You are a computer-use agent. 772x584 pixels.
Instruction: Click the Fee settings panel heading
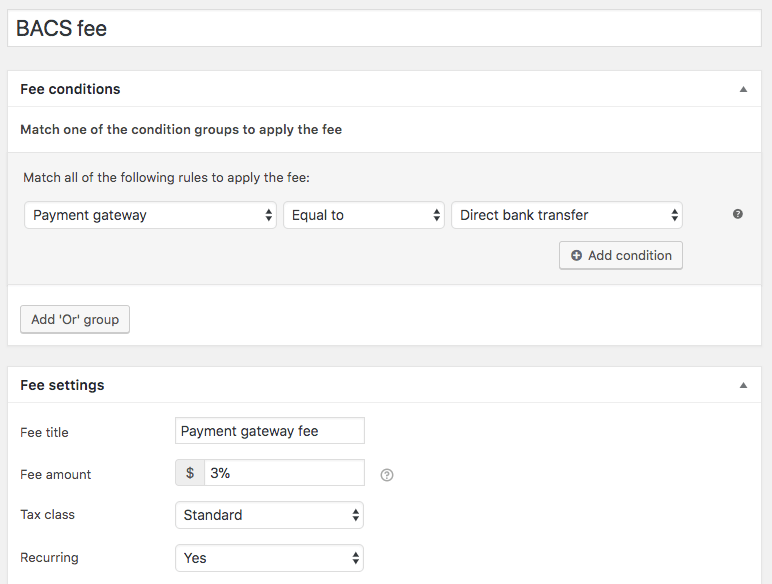(62, 385)
